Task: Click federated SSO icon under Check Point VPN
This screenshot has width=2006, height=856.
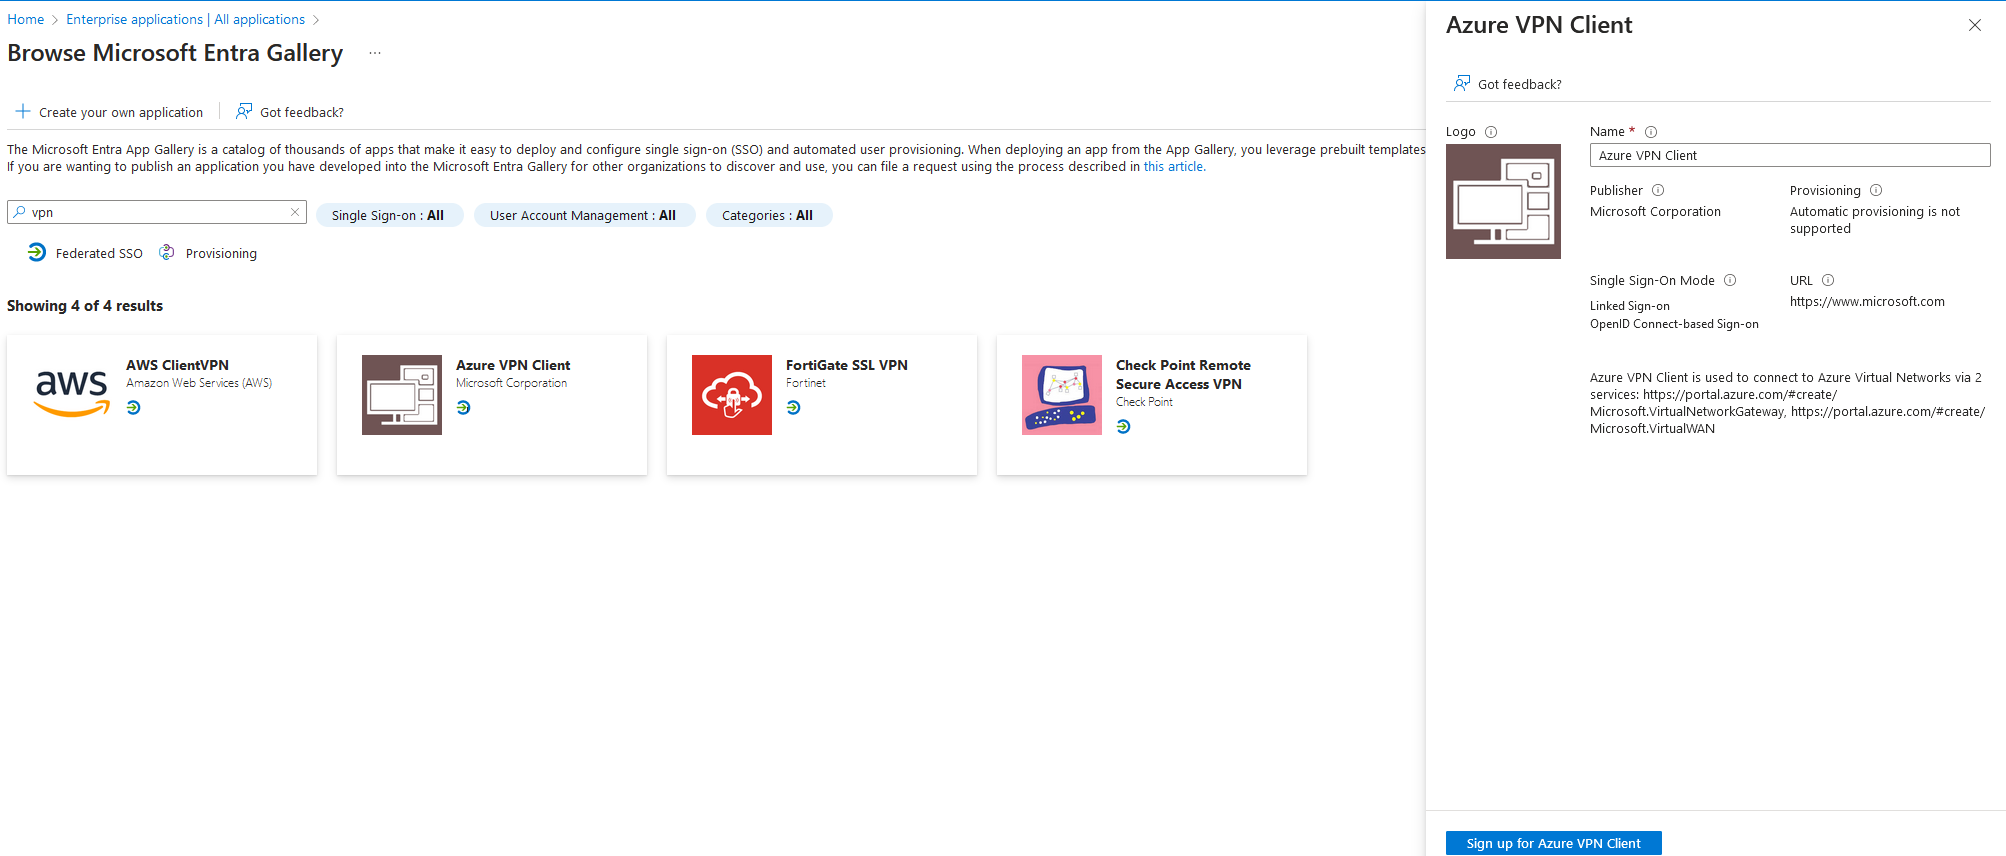Action: (x=1124, y=427)
